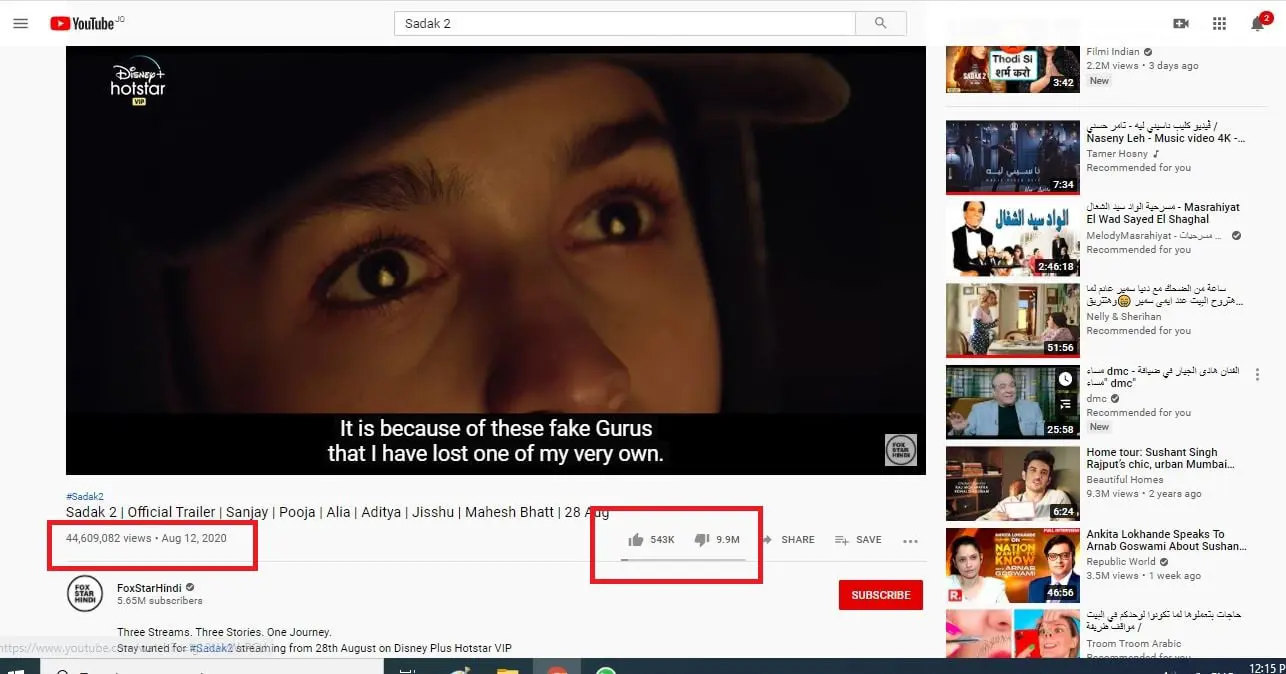Save the video to a playlist
Image resolution: width=1286 pixels, height=674 pixels.
[x=858, y=539]
